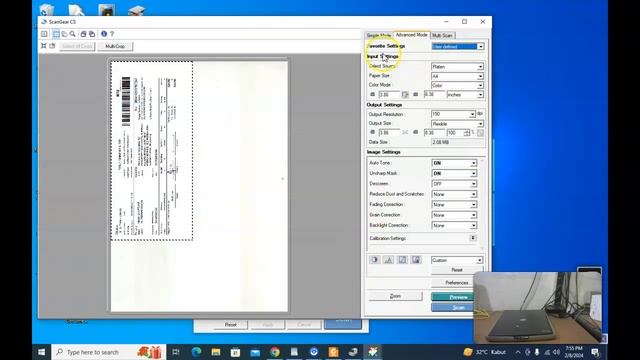Click the green Preview button
The image size is (640, 360).
(x=452, y=297)
